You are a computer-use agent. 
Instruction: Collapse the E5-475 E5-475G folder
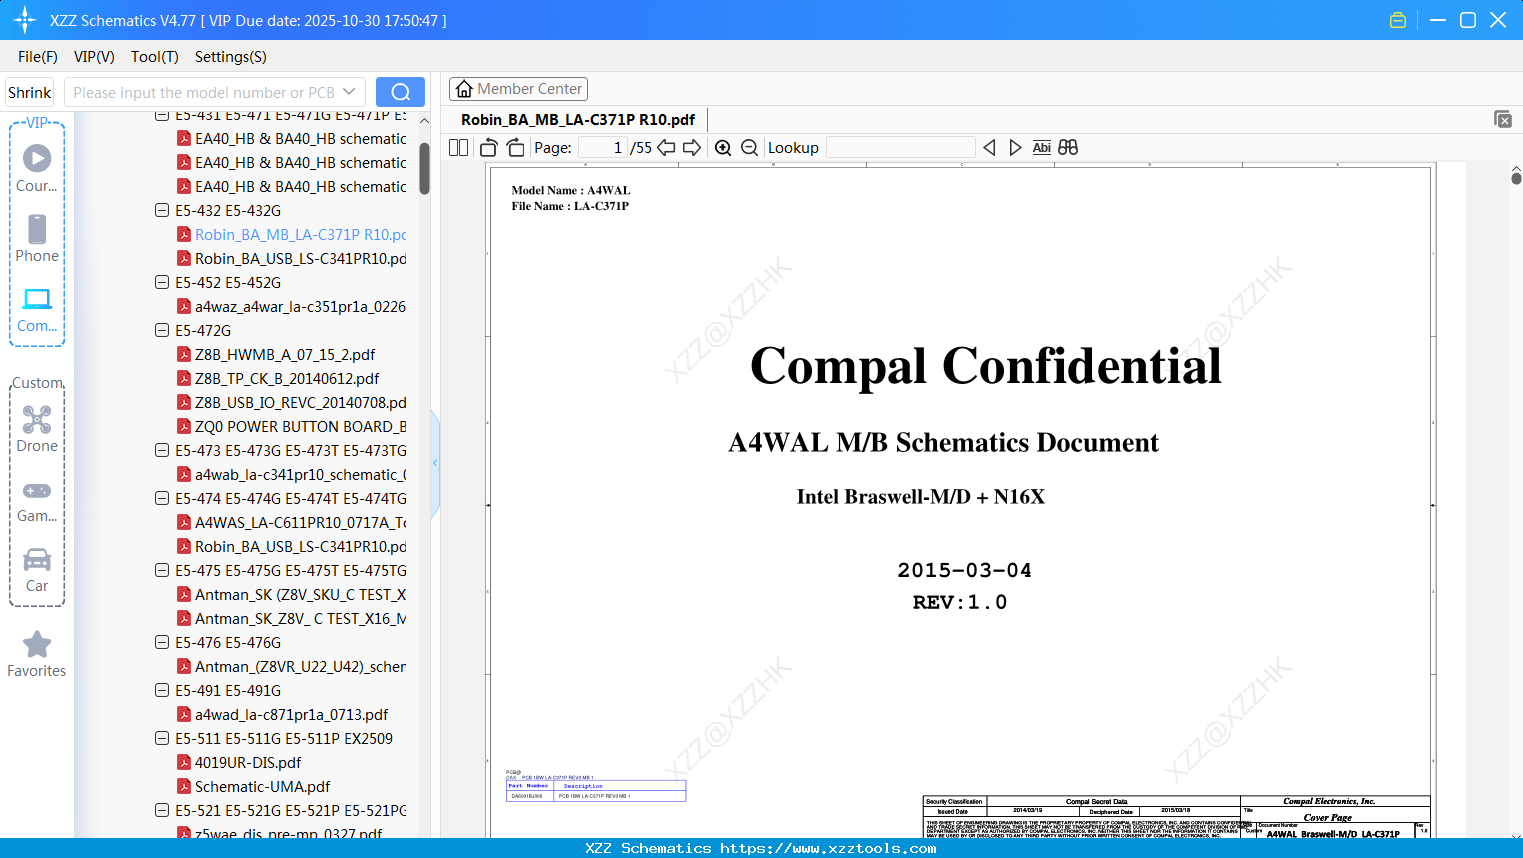[162, 570]
